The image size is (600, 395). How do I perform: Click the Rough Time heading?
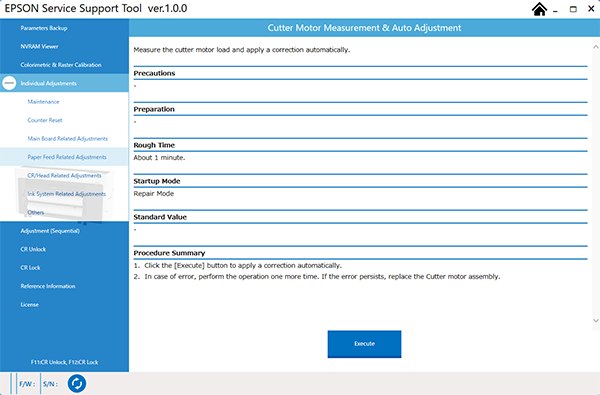click(154, 145)
